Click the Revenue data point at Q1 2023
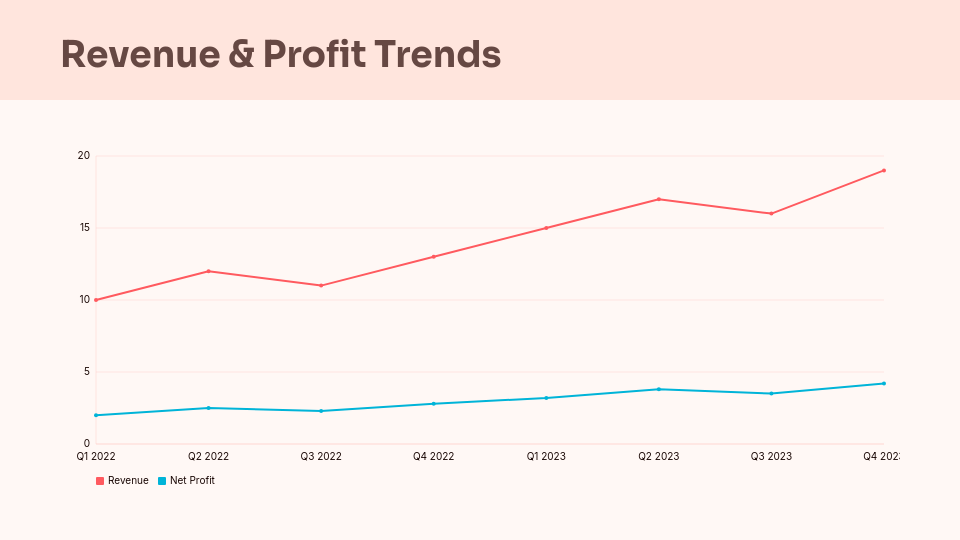The image size is (960, 540). pos(546,228)
